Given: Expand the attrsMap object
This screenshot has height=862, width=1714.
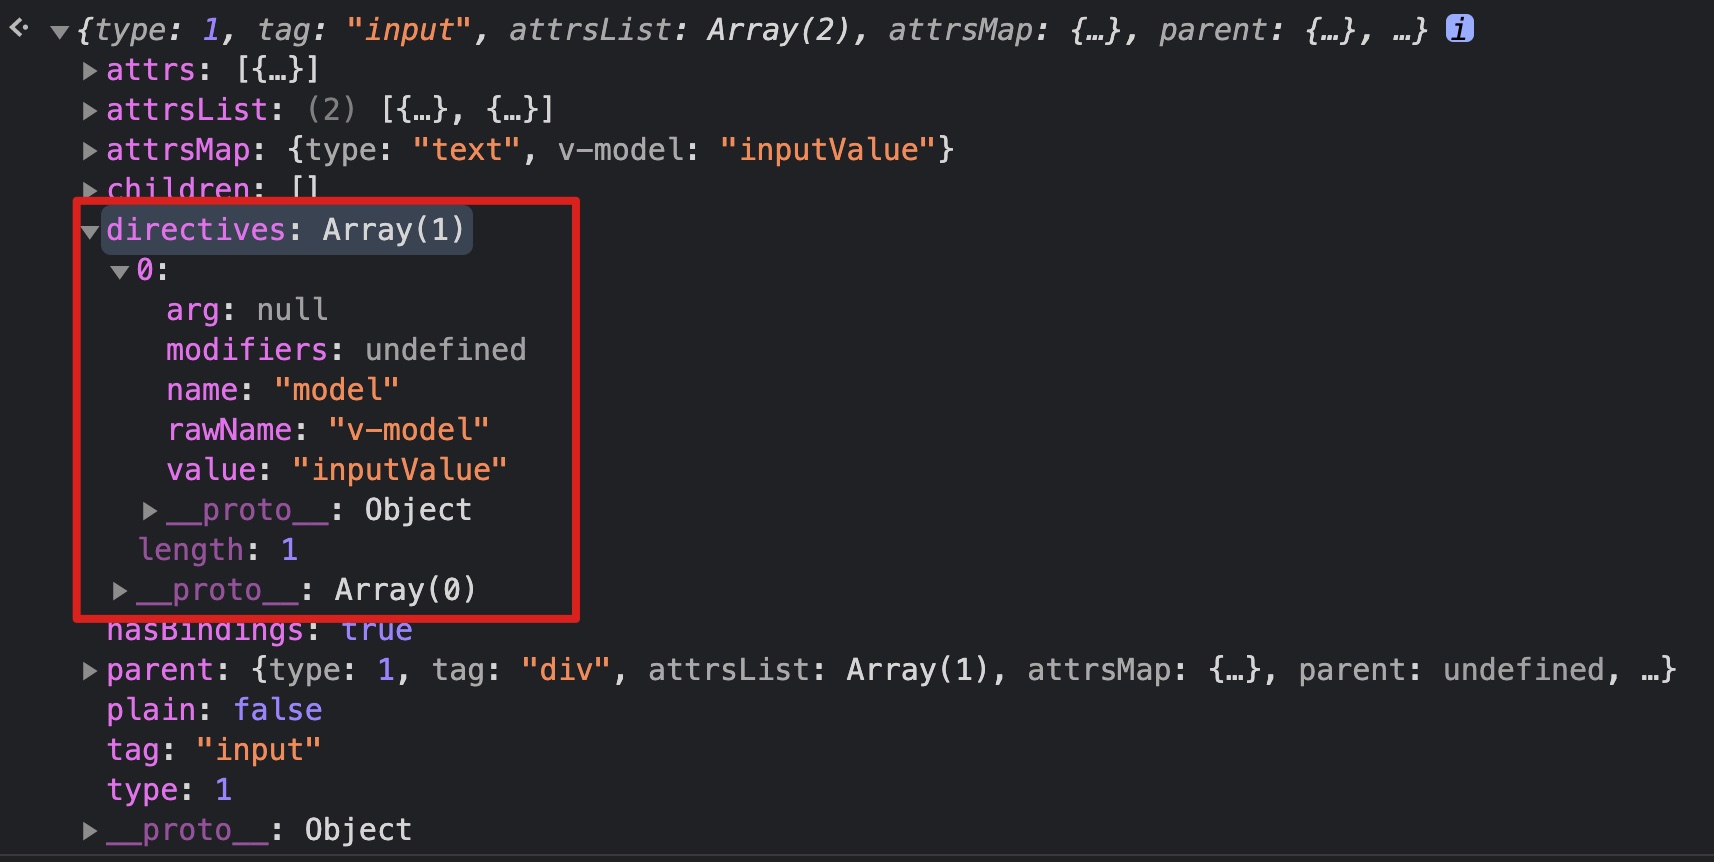Looking at the screenshot, I should coord(90,150).
